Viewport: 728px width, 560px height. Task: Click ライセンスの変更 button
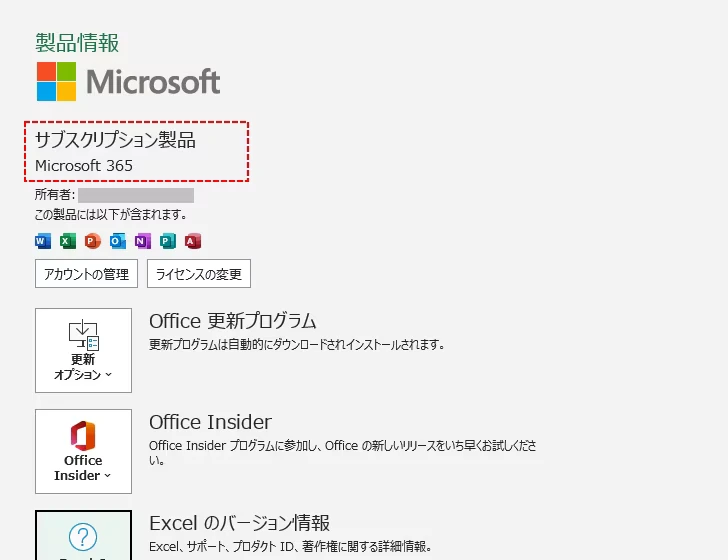199,273
